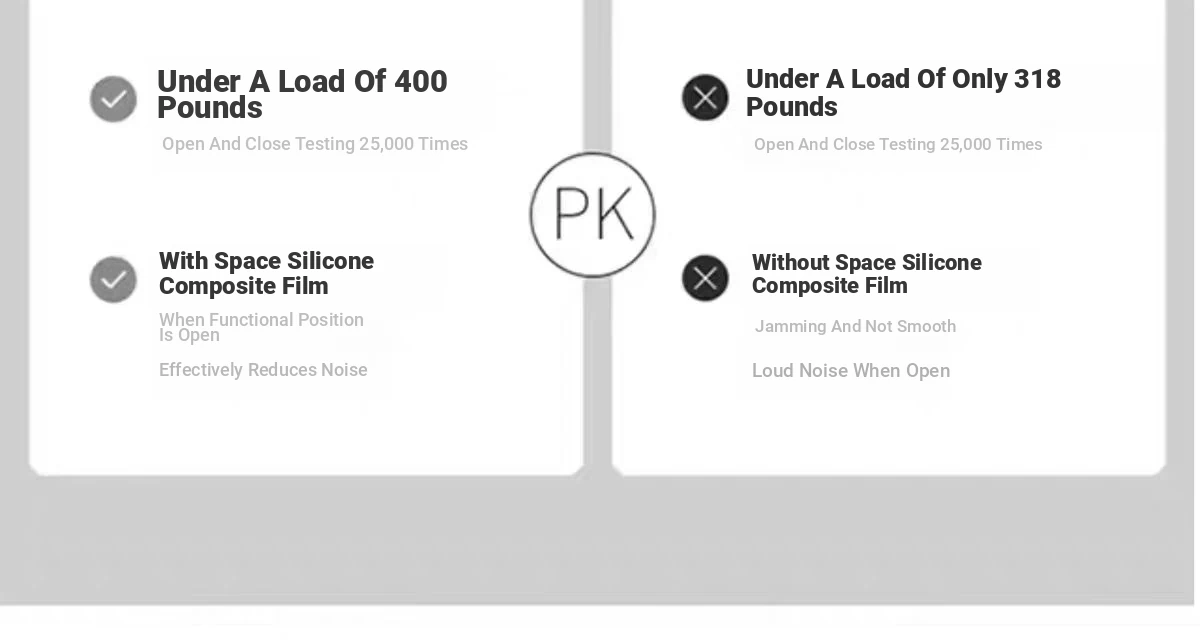Click the circular PK versus badge

pos(593,214)
